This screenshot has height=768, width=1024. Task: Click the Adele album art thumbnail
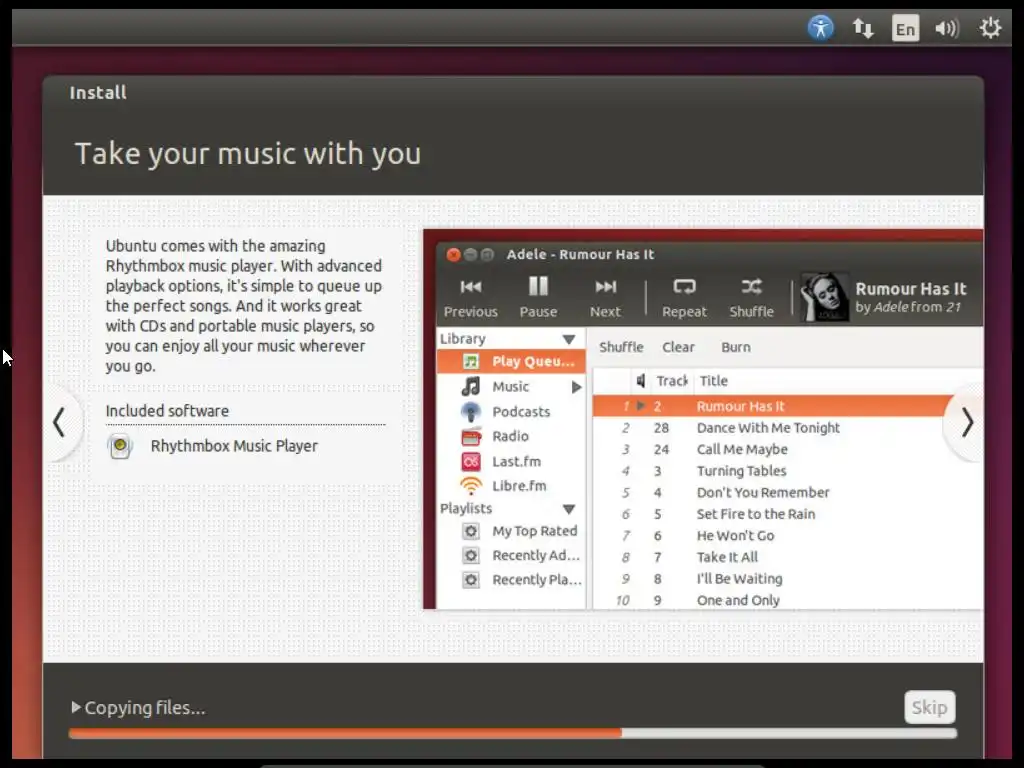[x=824, y=296]
